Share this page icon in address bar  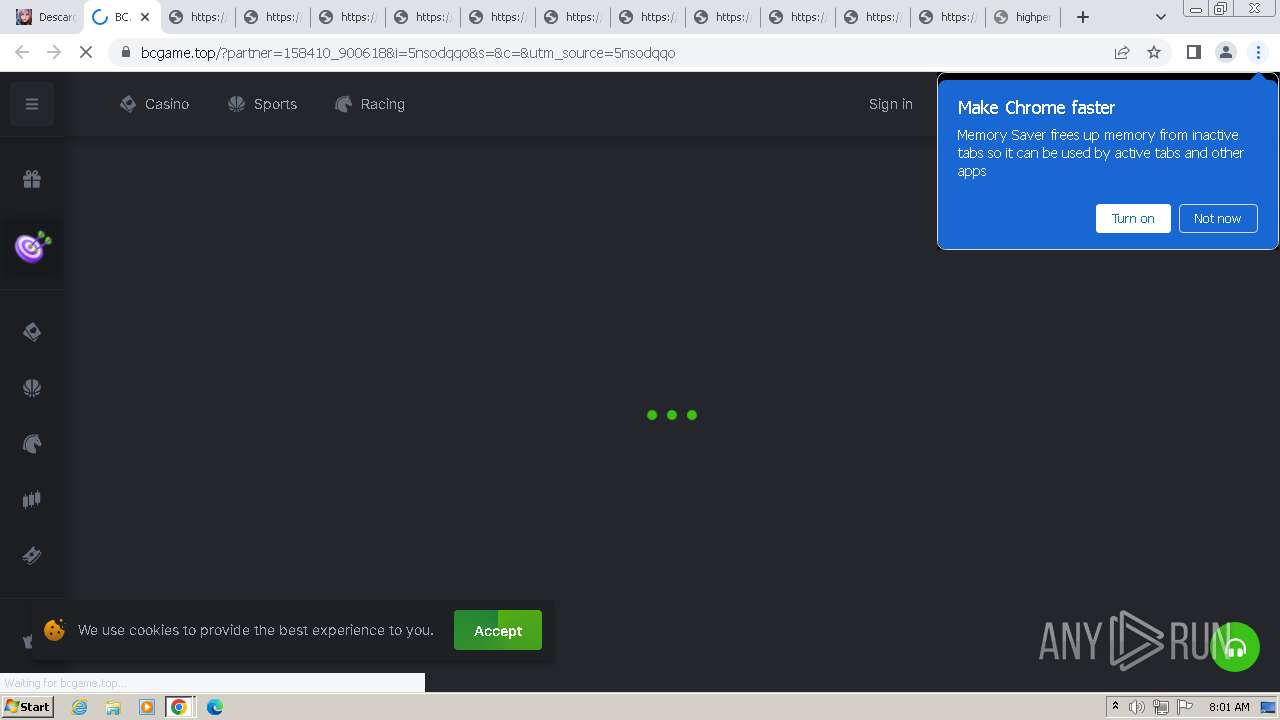[1122, 52]
